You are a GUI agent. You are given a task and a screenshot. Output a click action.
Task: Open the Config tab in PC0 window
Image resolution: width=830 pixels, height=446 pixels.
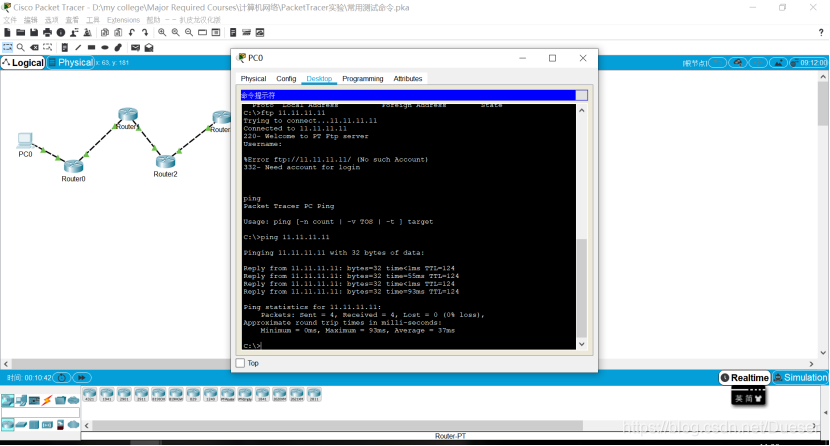286,78
